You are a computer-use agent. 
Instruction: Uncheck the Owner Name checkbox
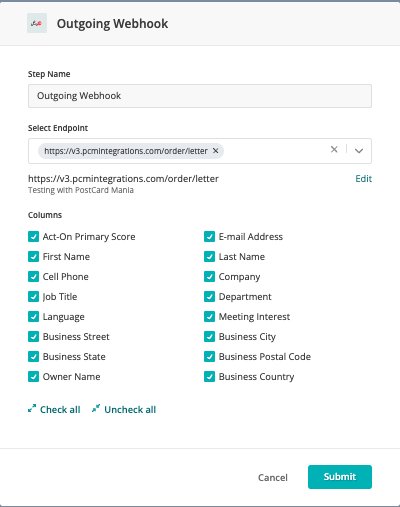(33, 377)
